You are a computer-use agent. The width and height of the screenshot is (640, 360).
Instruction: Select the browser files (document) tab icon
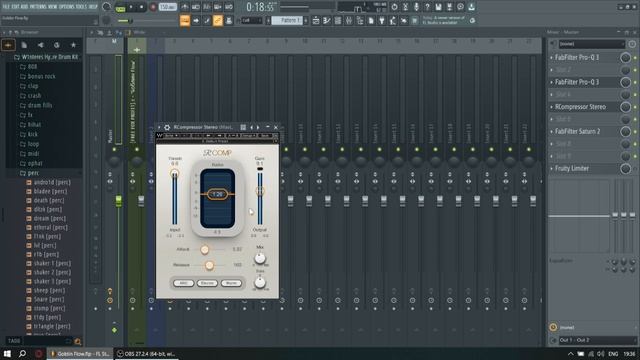click(24, 45)
